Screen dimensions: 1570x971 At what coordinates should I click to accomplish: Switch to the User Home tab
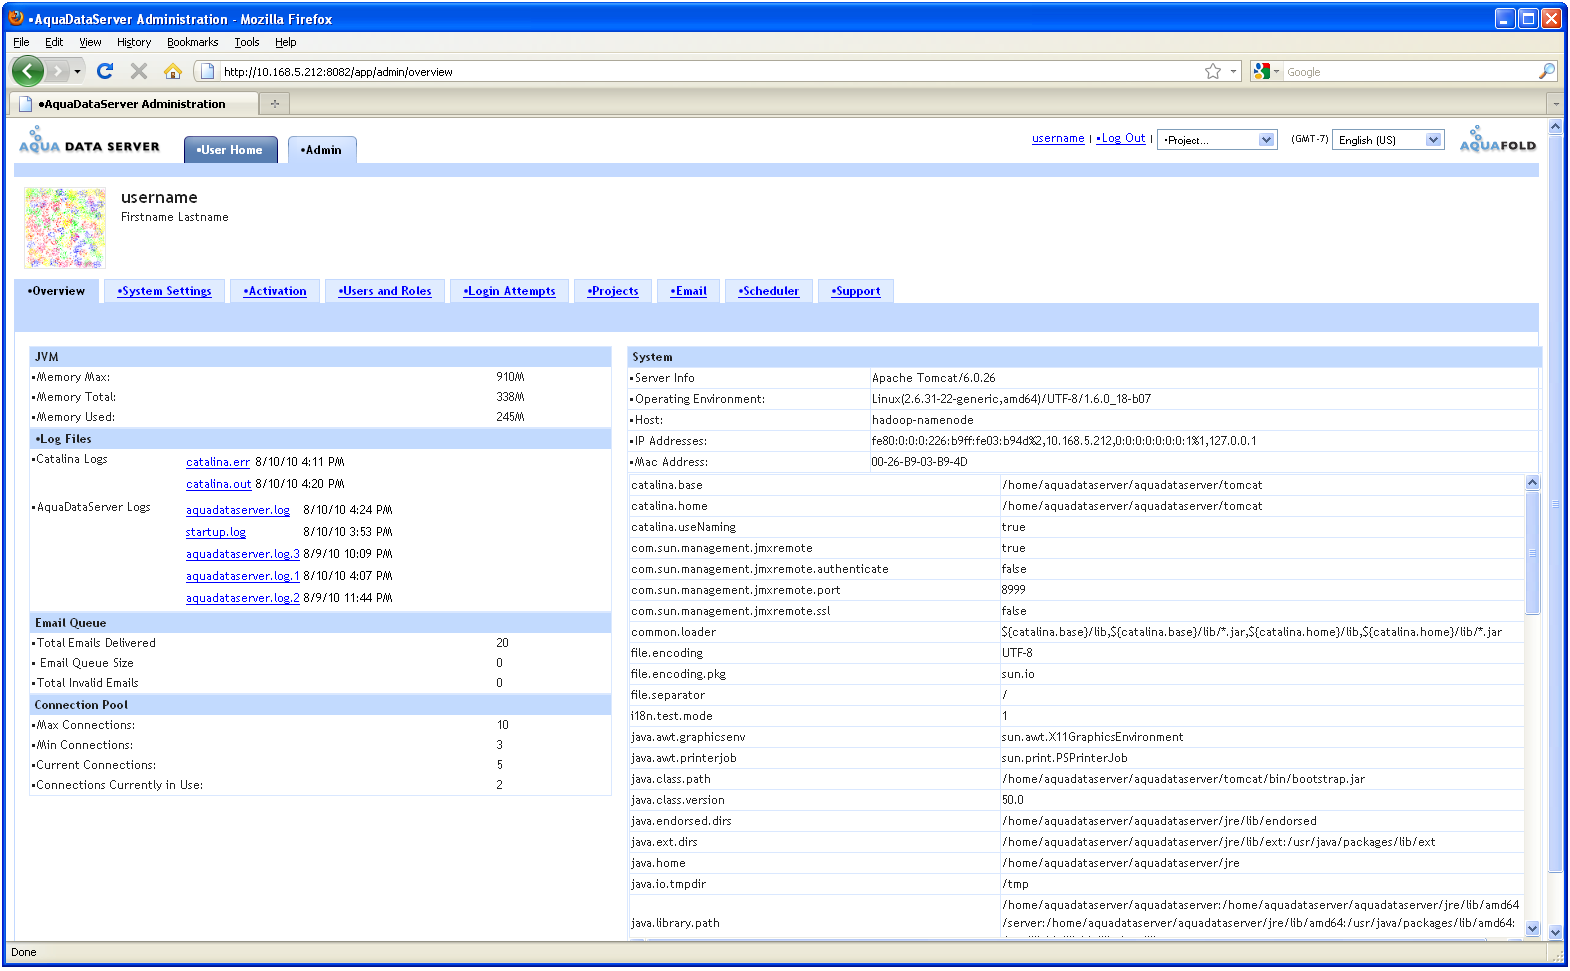point(230,150)
